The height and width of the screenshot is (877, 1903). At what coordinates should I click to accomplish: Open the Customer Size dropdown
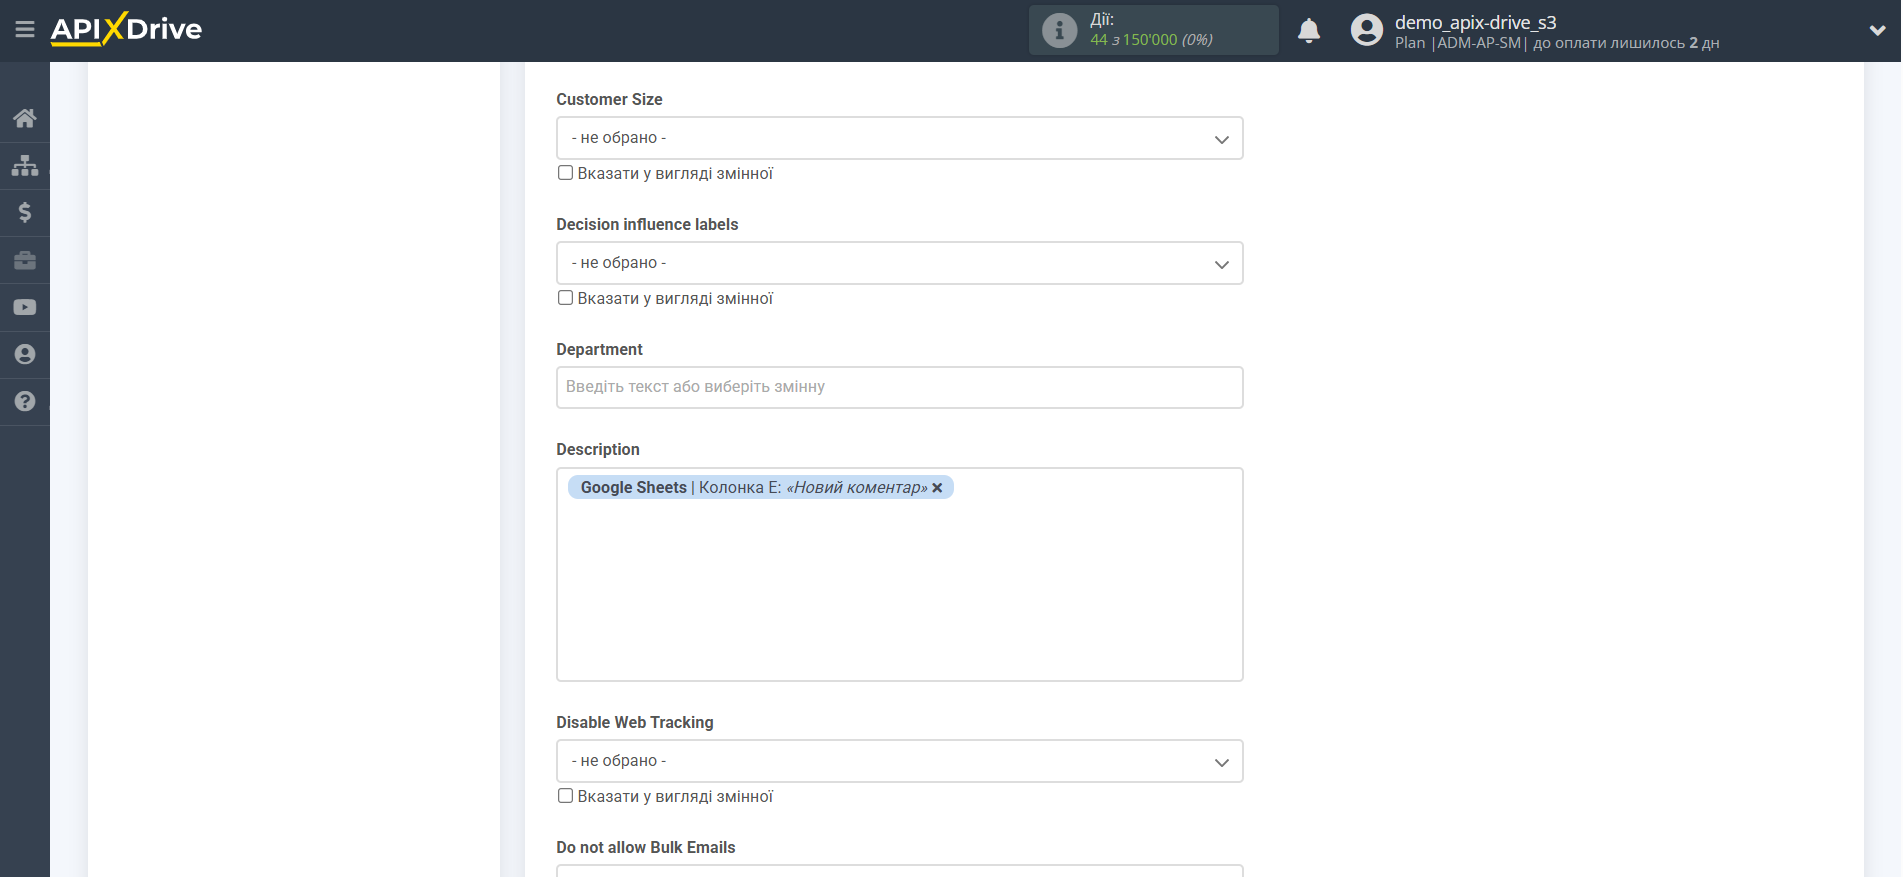pos(899,138)
